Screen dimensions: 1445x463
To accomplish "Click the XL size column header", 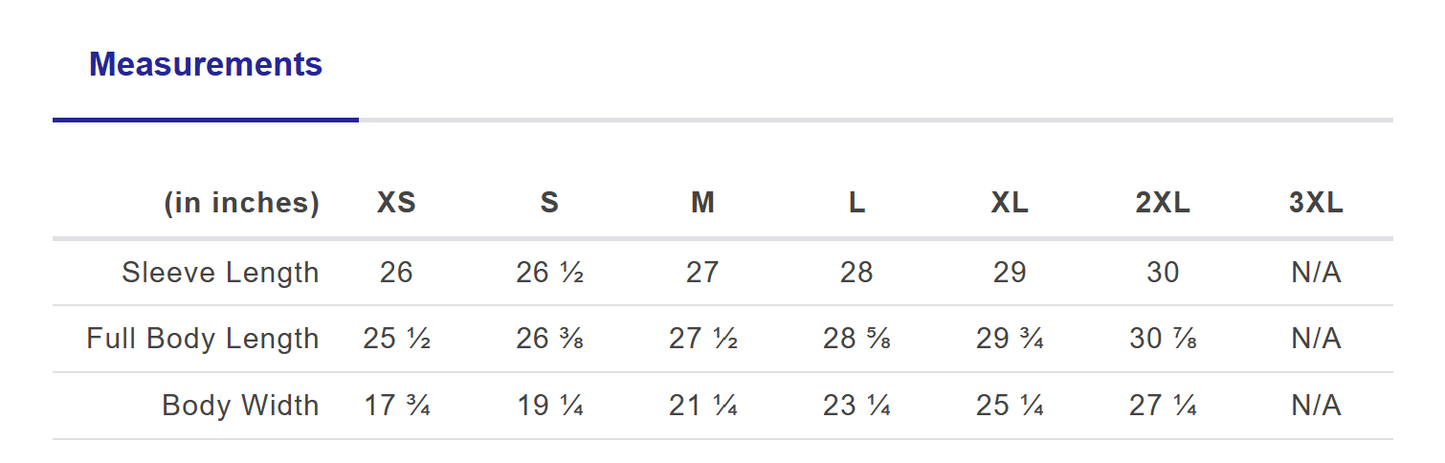I will pos(1009,203).
